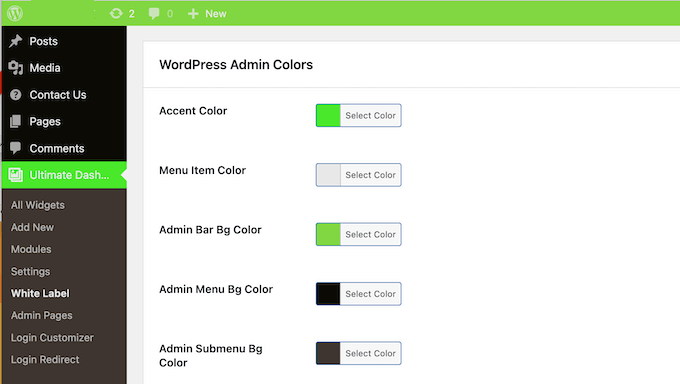The image size is (680, 384).
Task: Click the WordPress Admin Colors heading
Action: point(236,65)
